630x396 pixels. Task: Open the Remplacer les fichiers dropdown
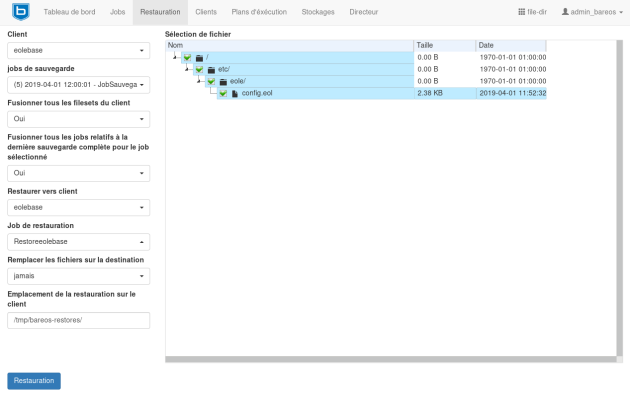pos(79,276)
